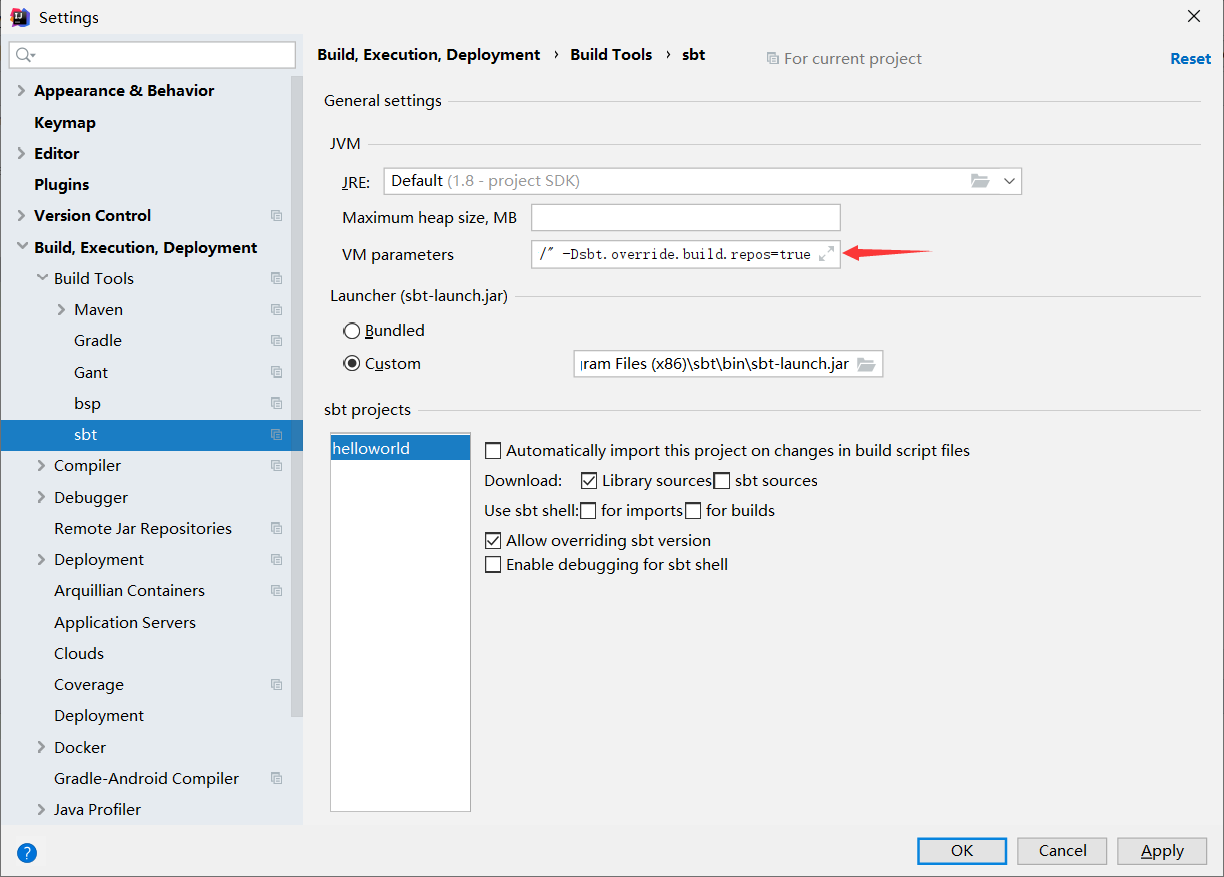Expand Appearance & Behavior section
The image size is (1224, 877).
click(21, 91)
